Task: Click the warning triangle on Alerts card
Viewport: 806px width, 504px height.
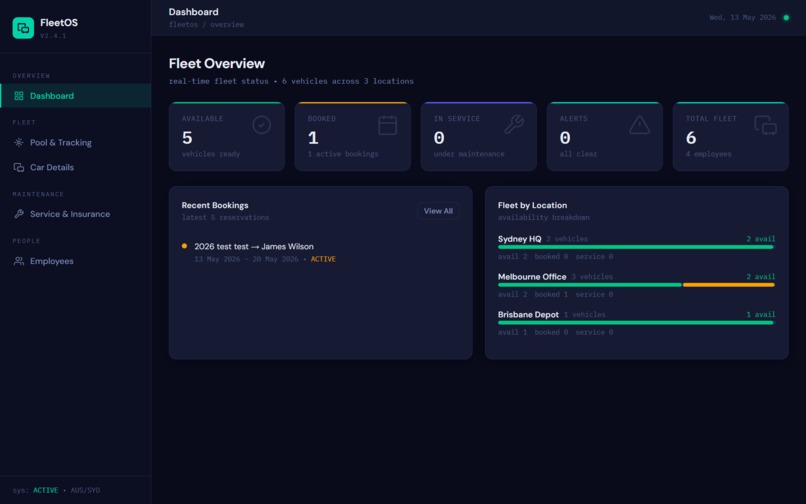Action: tap(639, 125)
